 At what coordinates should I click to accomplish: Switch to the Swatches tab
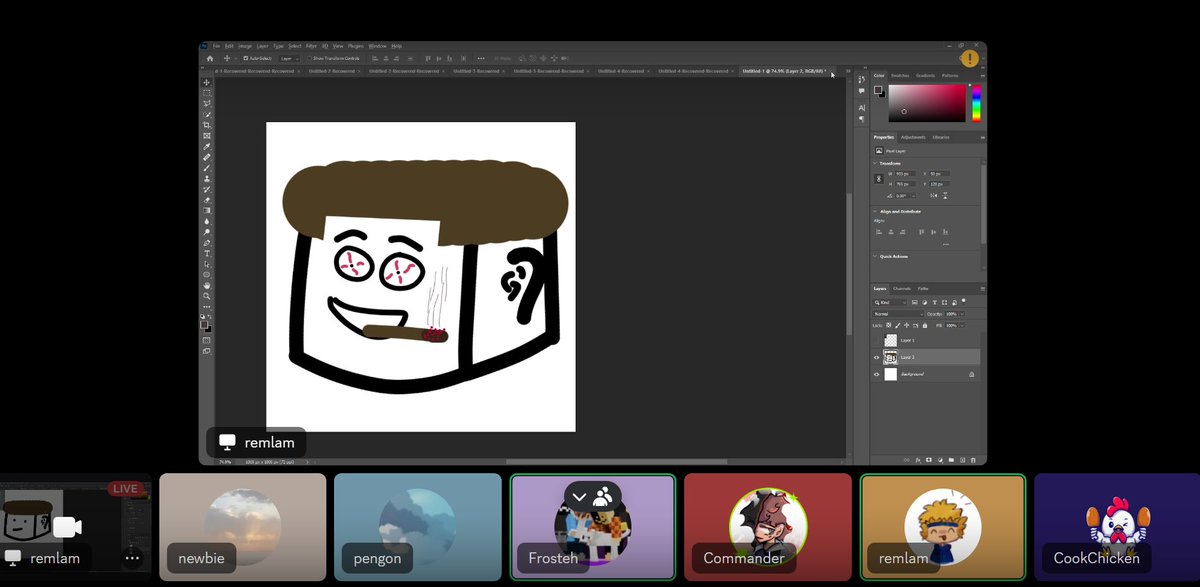pyautogui.click(x=900, y=76)
